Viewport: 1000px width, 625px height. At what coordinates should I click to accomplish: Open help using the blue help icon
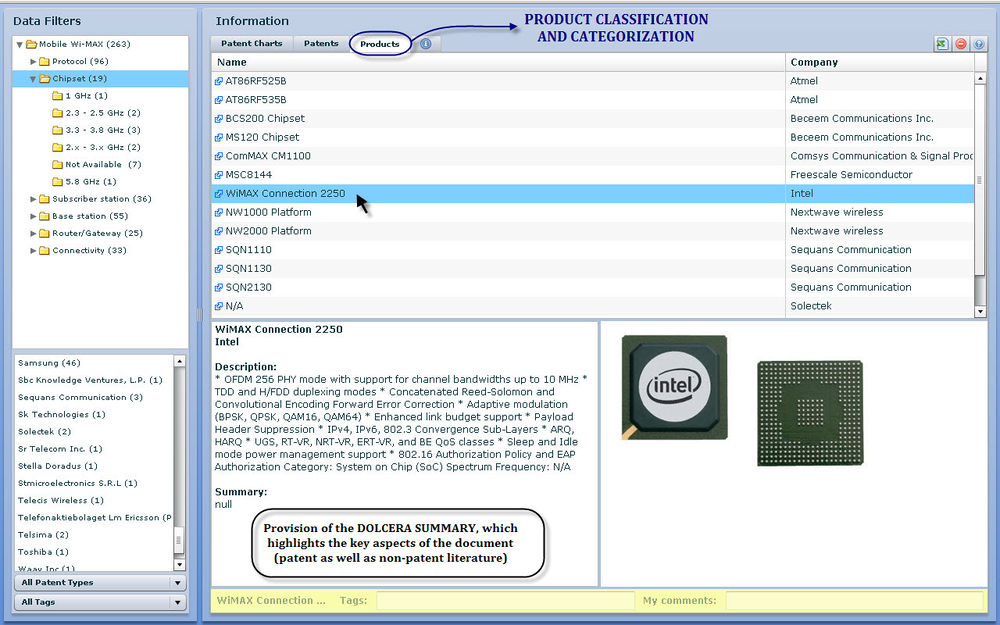click(x=978, y=43)
